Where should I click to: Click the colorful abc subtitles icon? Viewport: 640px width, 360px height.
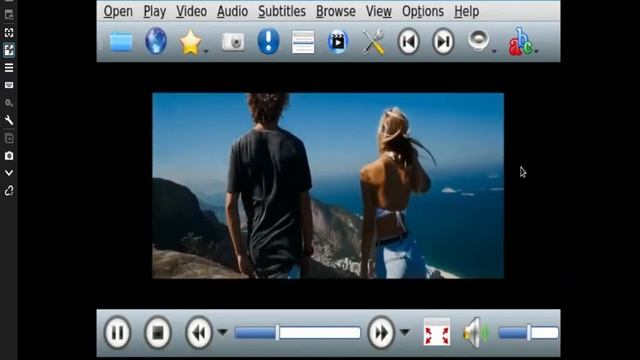pyautogui.click(x=520, y=42)
